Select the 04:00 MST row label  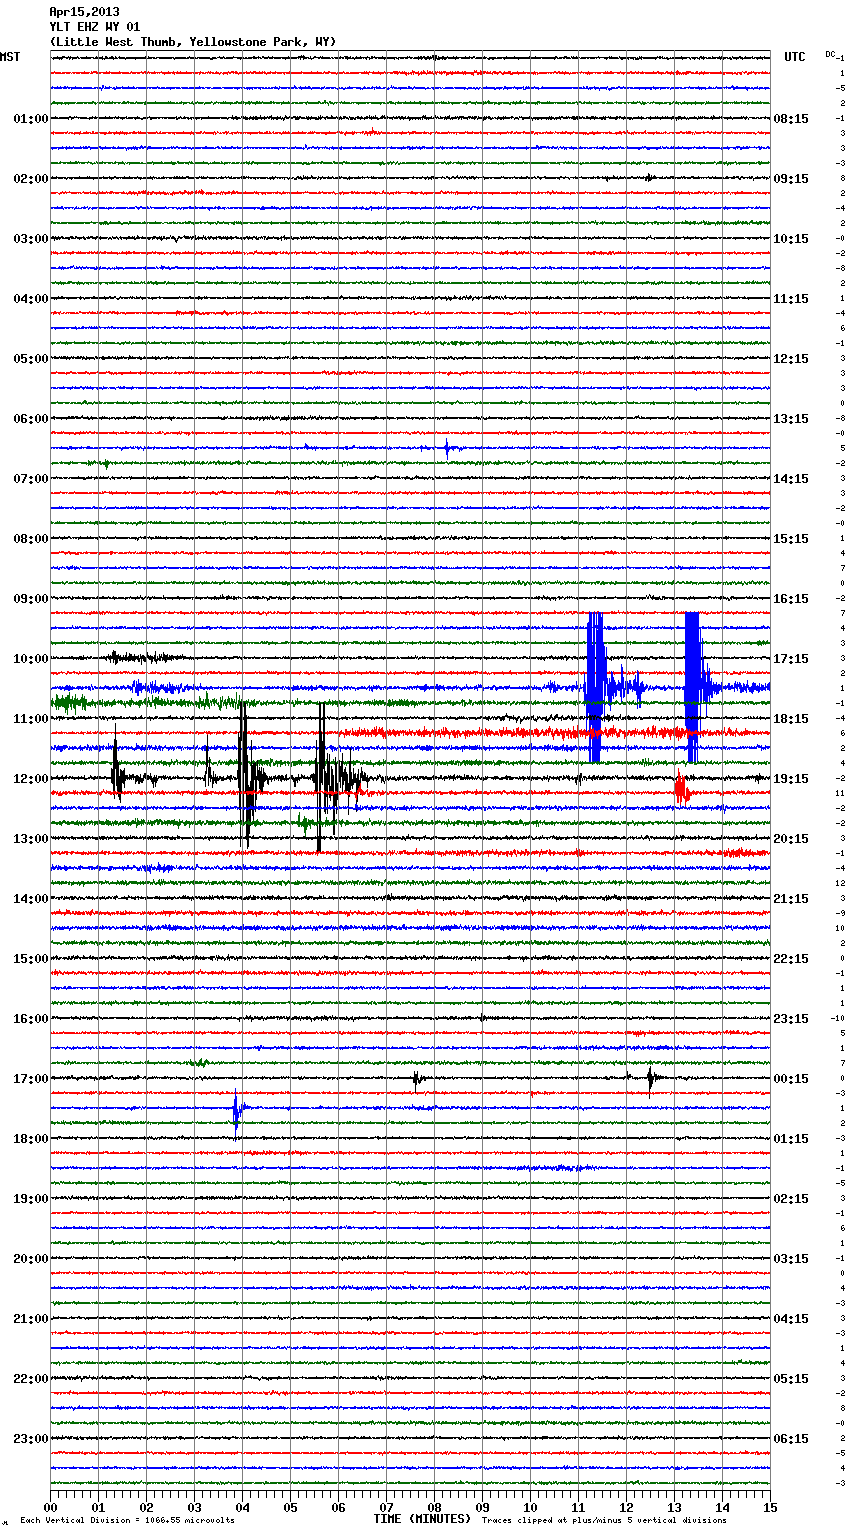(x=31, y=299)
